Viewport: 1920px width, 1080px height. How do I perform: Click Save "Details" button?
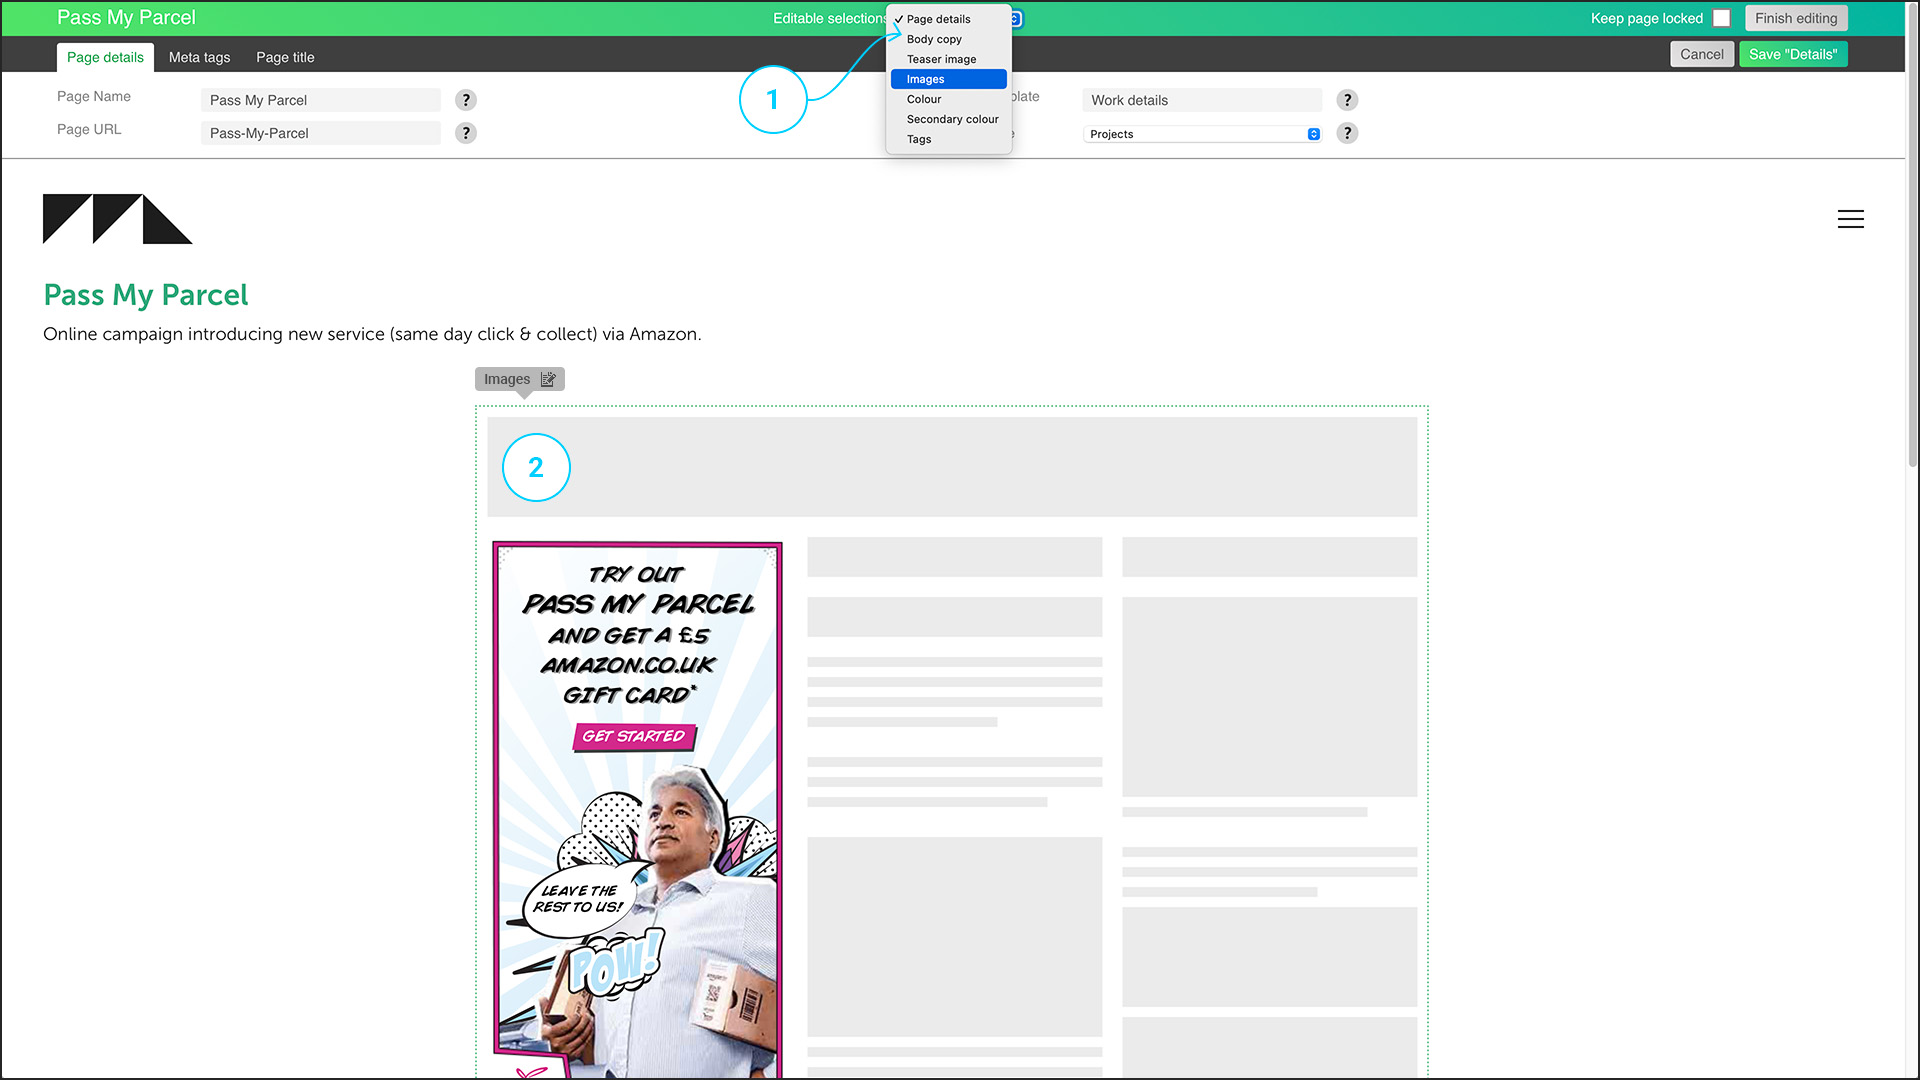point(1792,54)
